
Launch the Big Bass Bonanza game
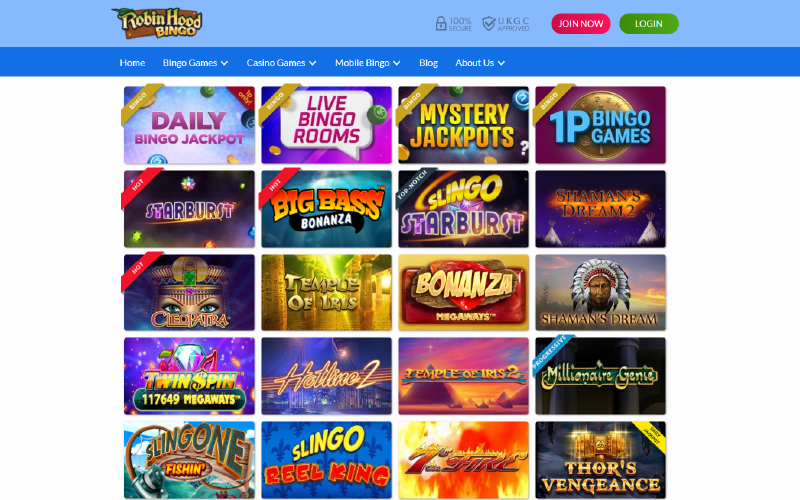tap(327, 209)
